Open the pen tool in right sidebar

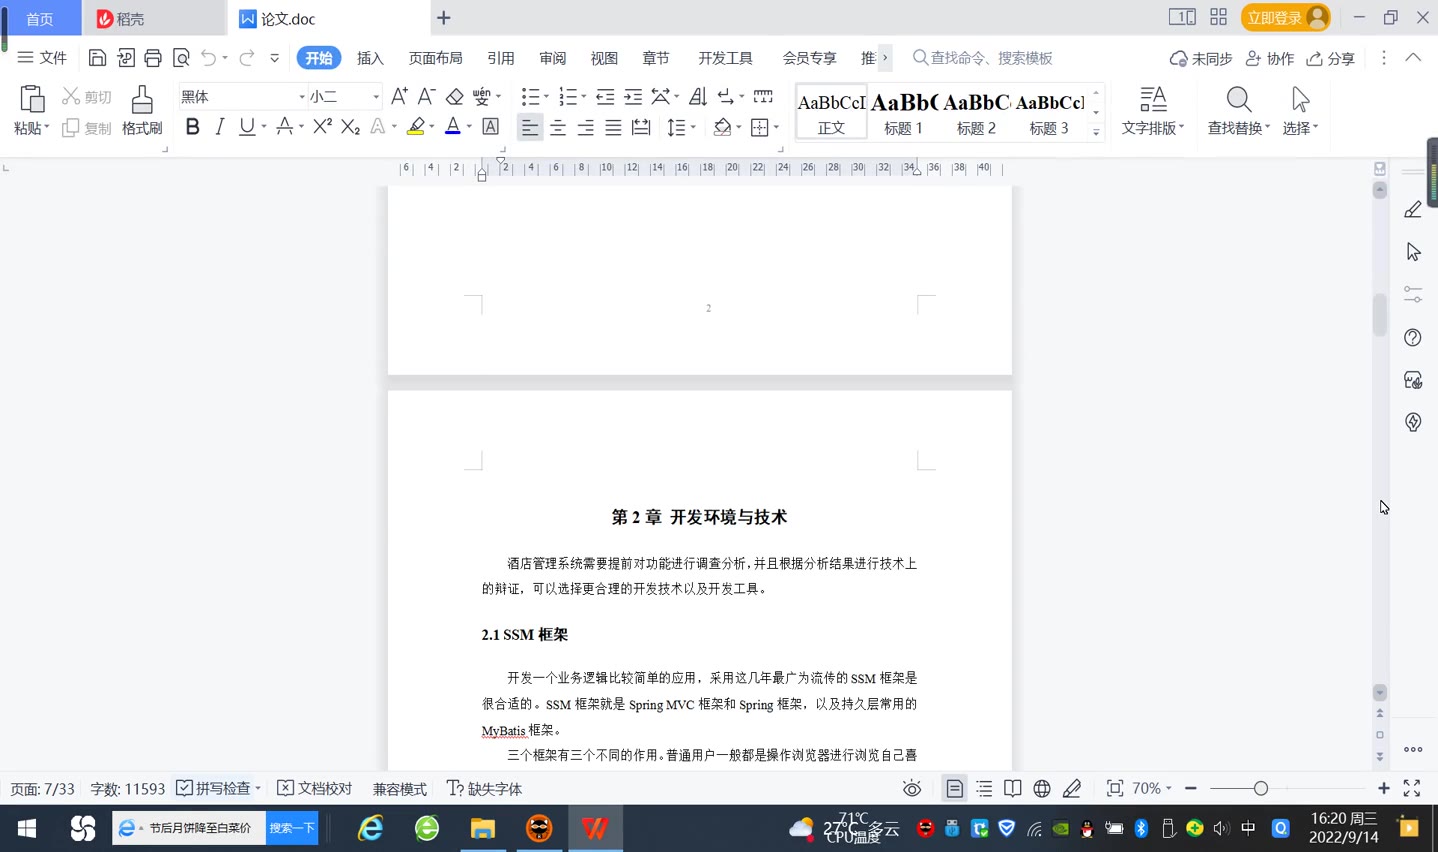pos(1413,209)
